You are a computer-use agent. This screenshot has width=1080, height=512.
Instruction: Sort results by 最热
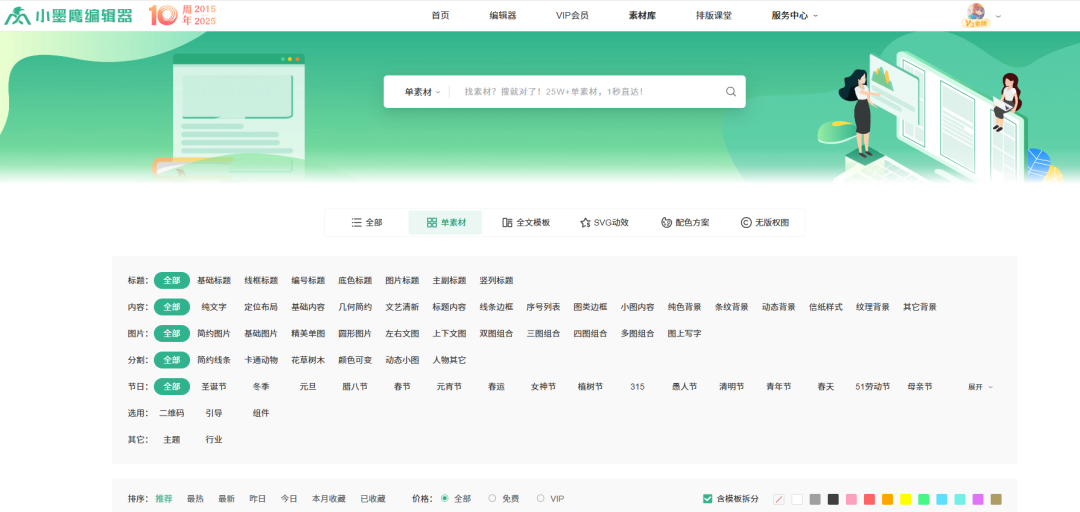coord(195,498)
